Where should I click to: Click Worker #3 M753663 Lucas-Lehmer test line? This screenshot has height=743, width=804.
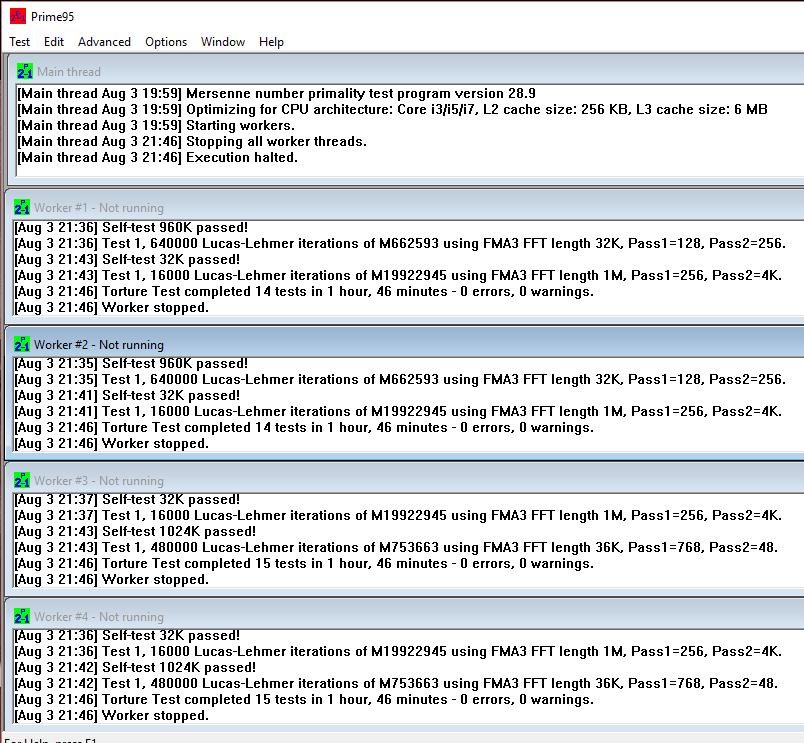click(396, 547)
